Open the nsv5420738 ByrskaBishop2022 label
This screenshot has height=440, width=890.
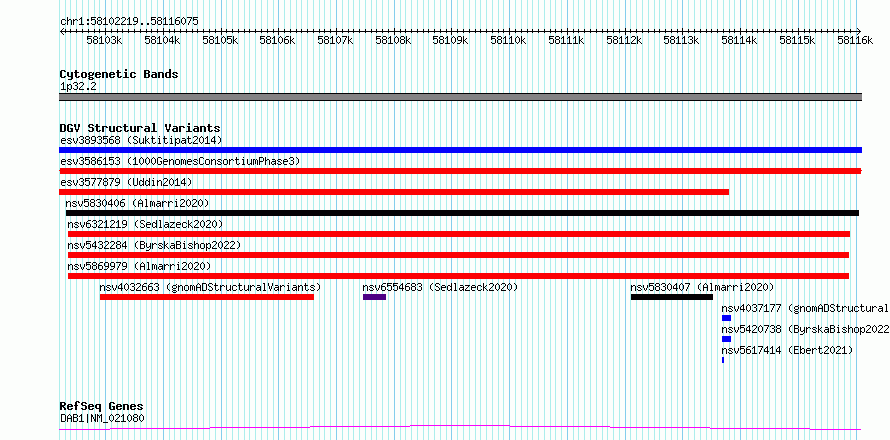805,329
